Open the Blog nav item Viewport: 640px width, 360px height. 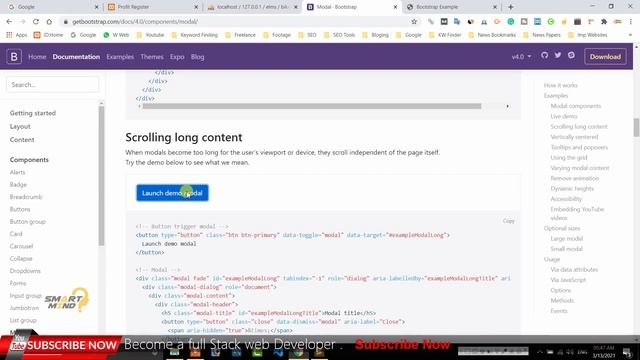click(x=198, y=57)
